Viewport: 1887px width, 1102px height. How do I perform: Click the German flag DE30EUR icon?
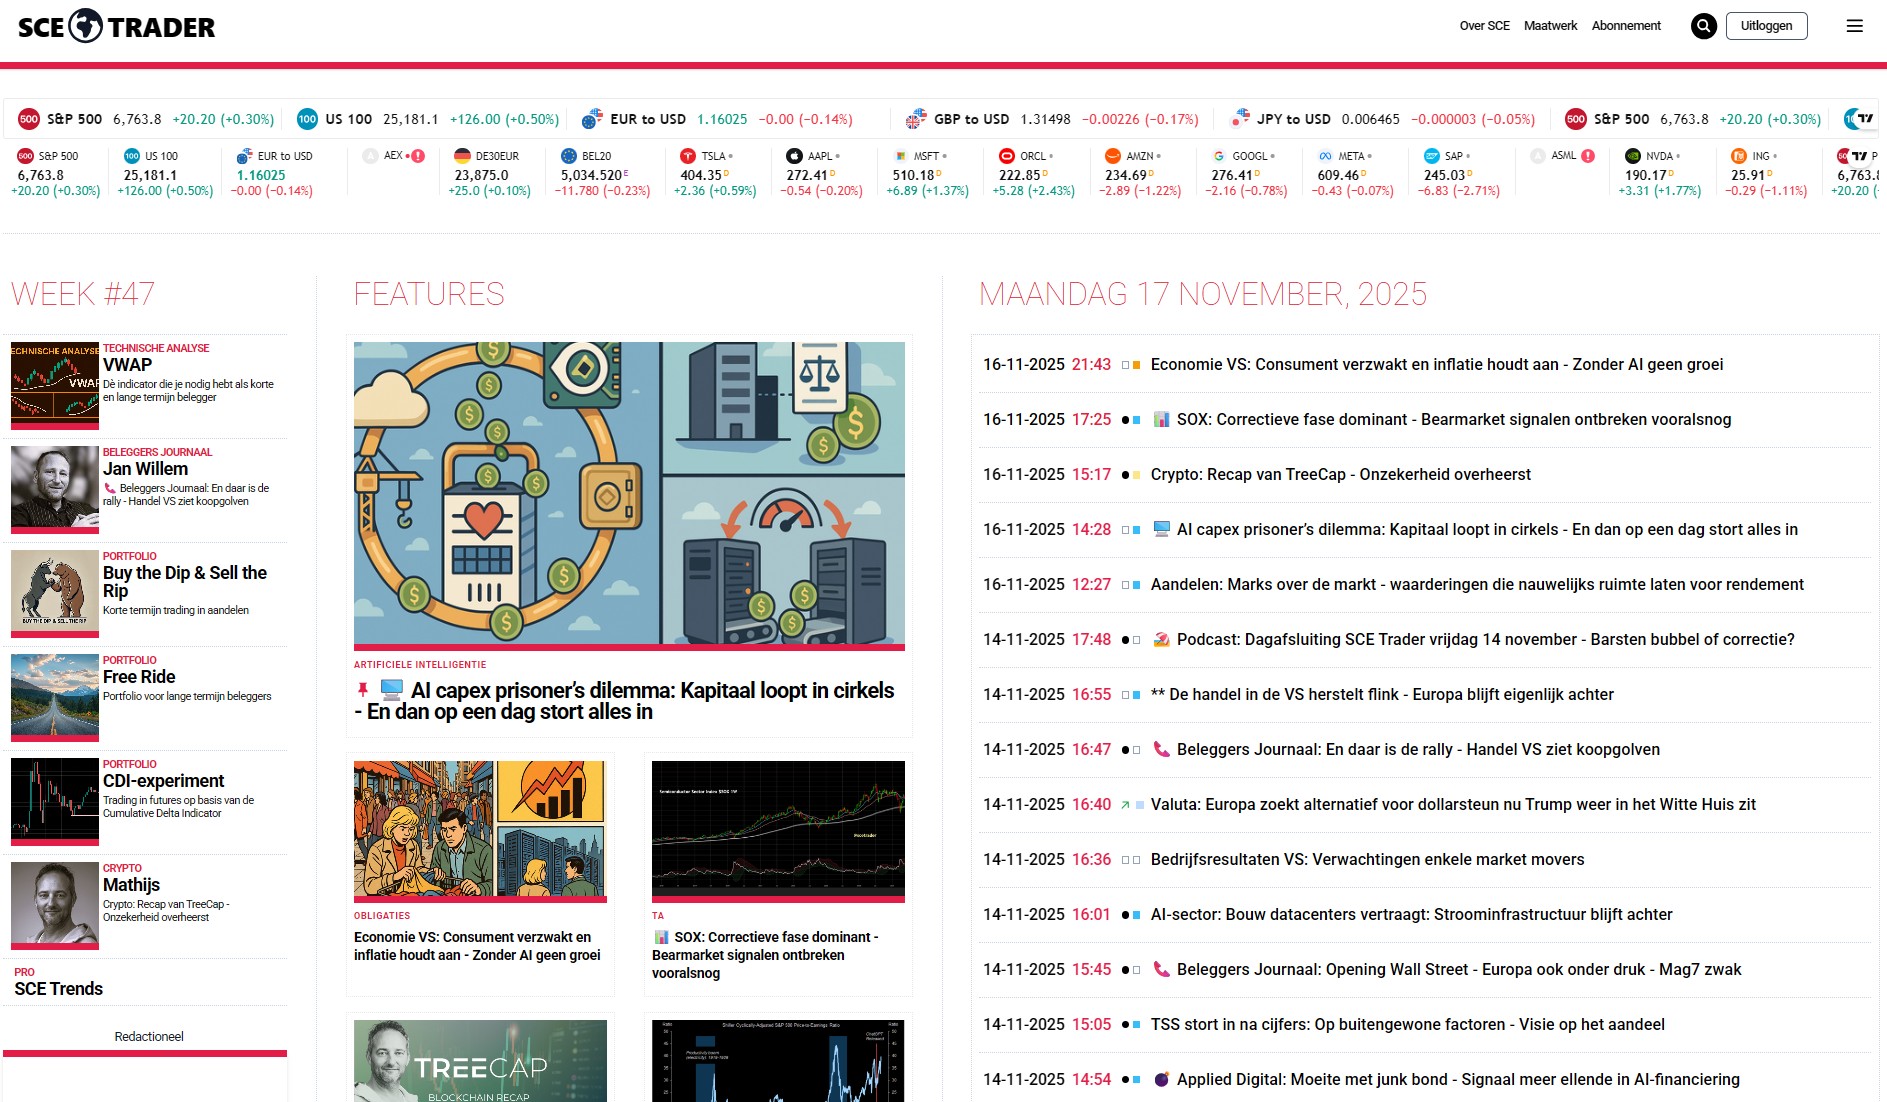[462, 156]
